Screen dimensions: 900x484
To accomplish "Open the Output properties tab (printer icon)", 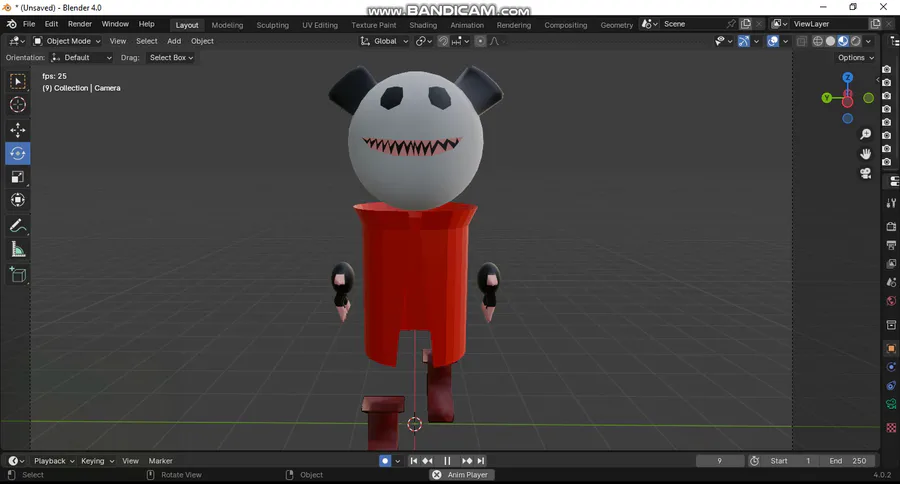I will click(x=891, y=245).
